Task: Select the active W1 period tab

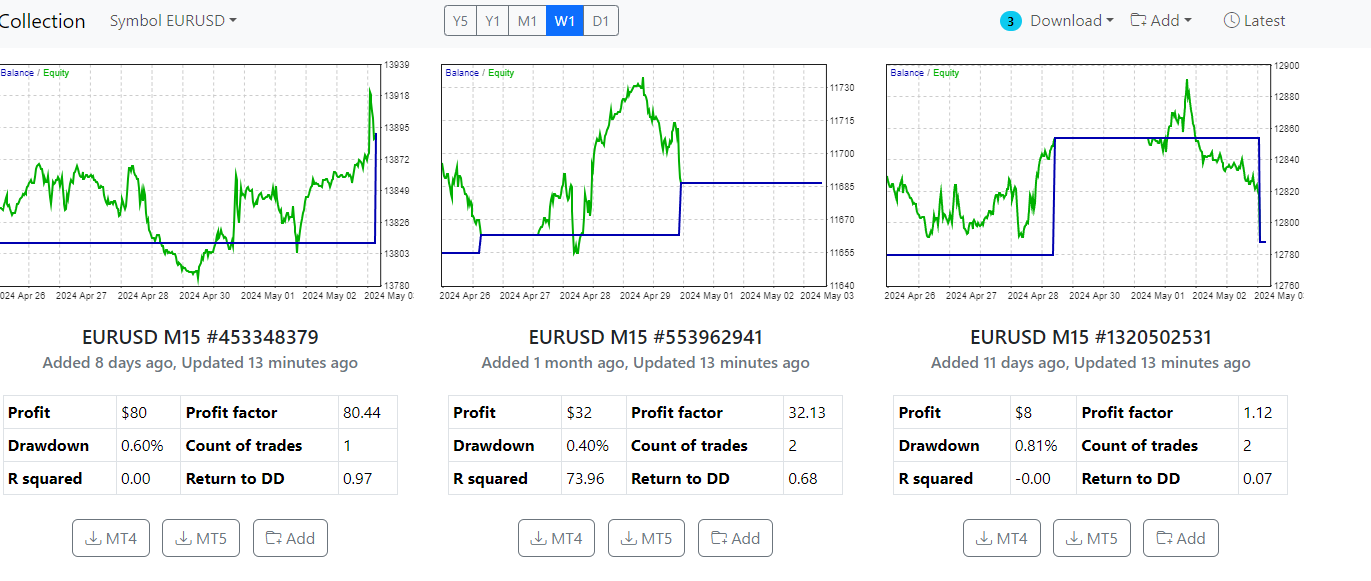Action: coord(565,21)
